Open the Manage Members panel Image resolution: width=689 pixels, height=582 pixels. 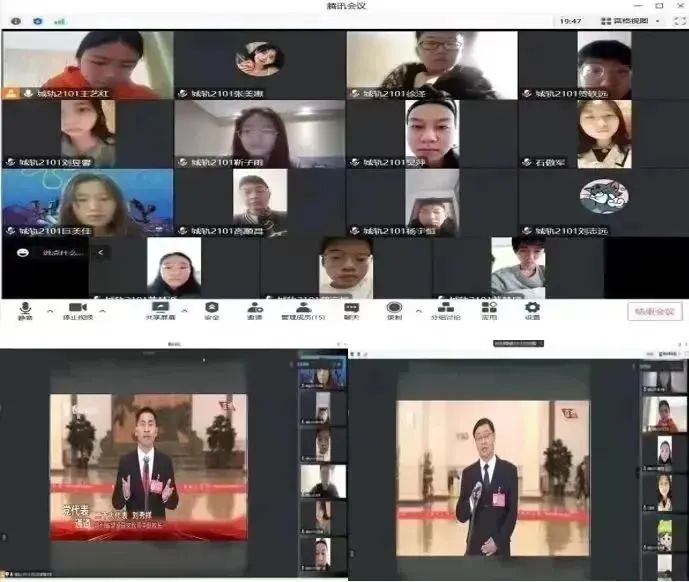pos(302,310)
